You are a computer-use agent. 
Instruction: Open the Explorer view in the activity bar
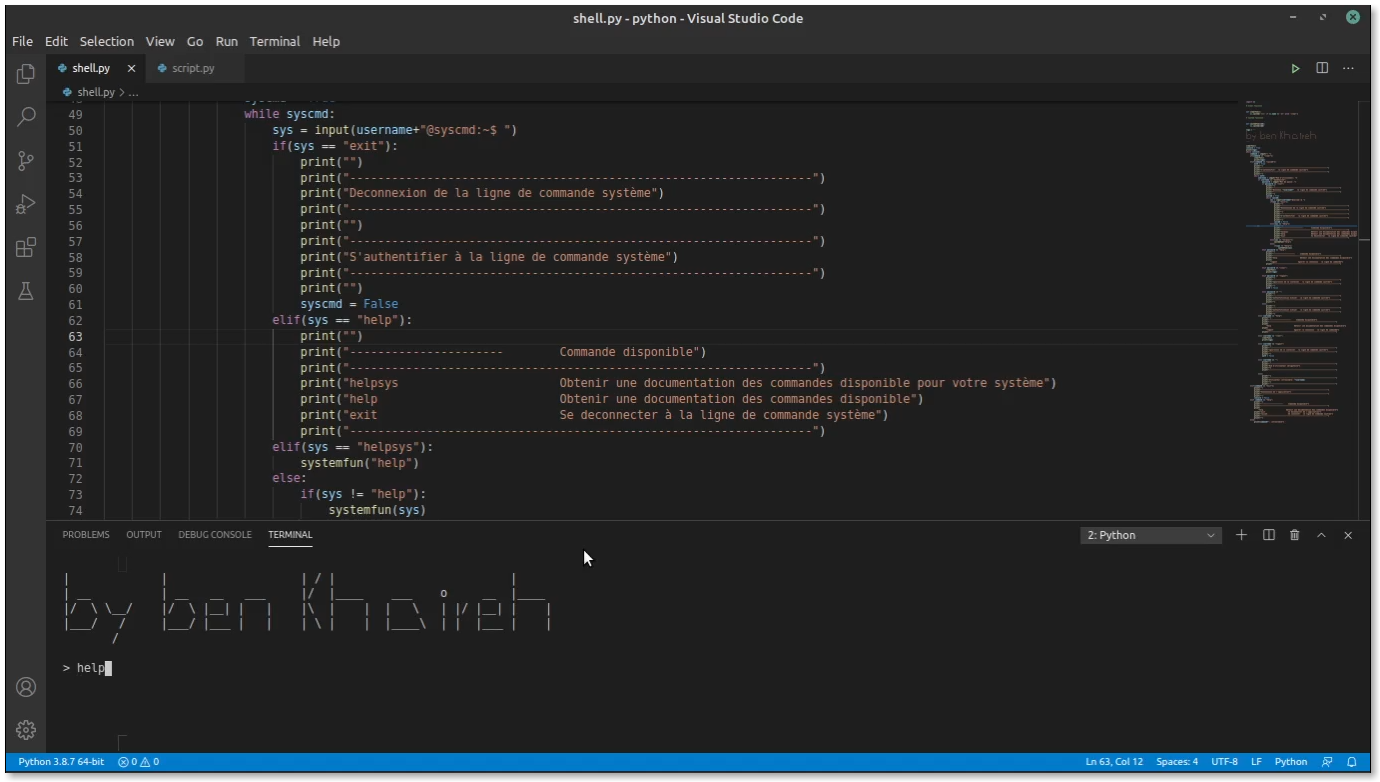tap(25, 73)
